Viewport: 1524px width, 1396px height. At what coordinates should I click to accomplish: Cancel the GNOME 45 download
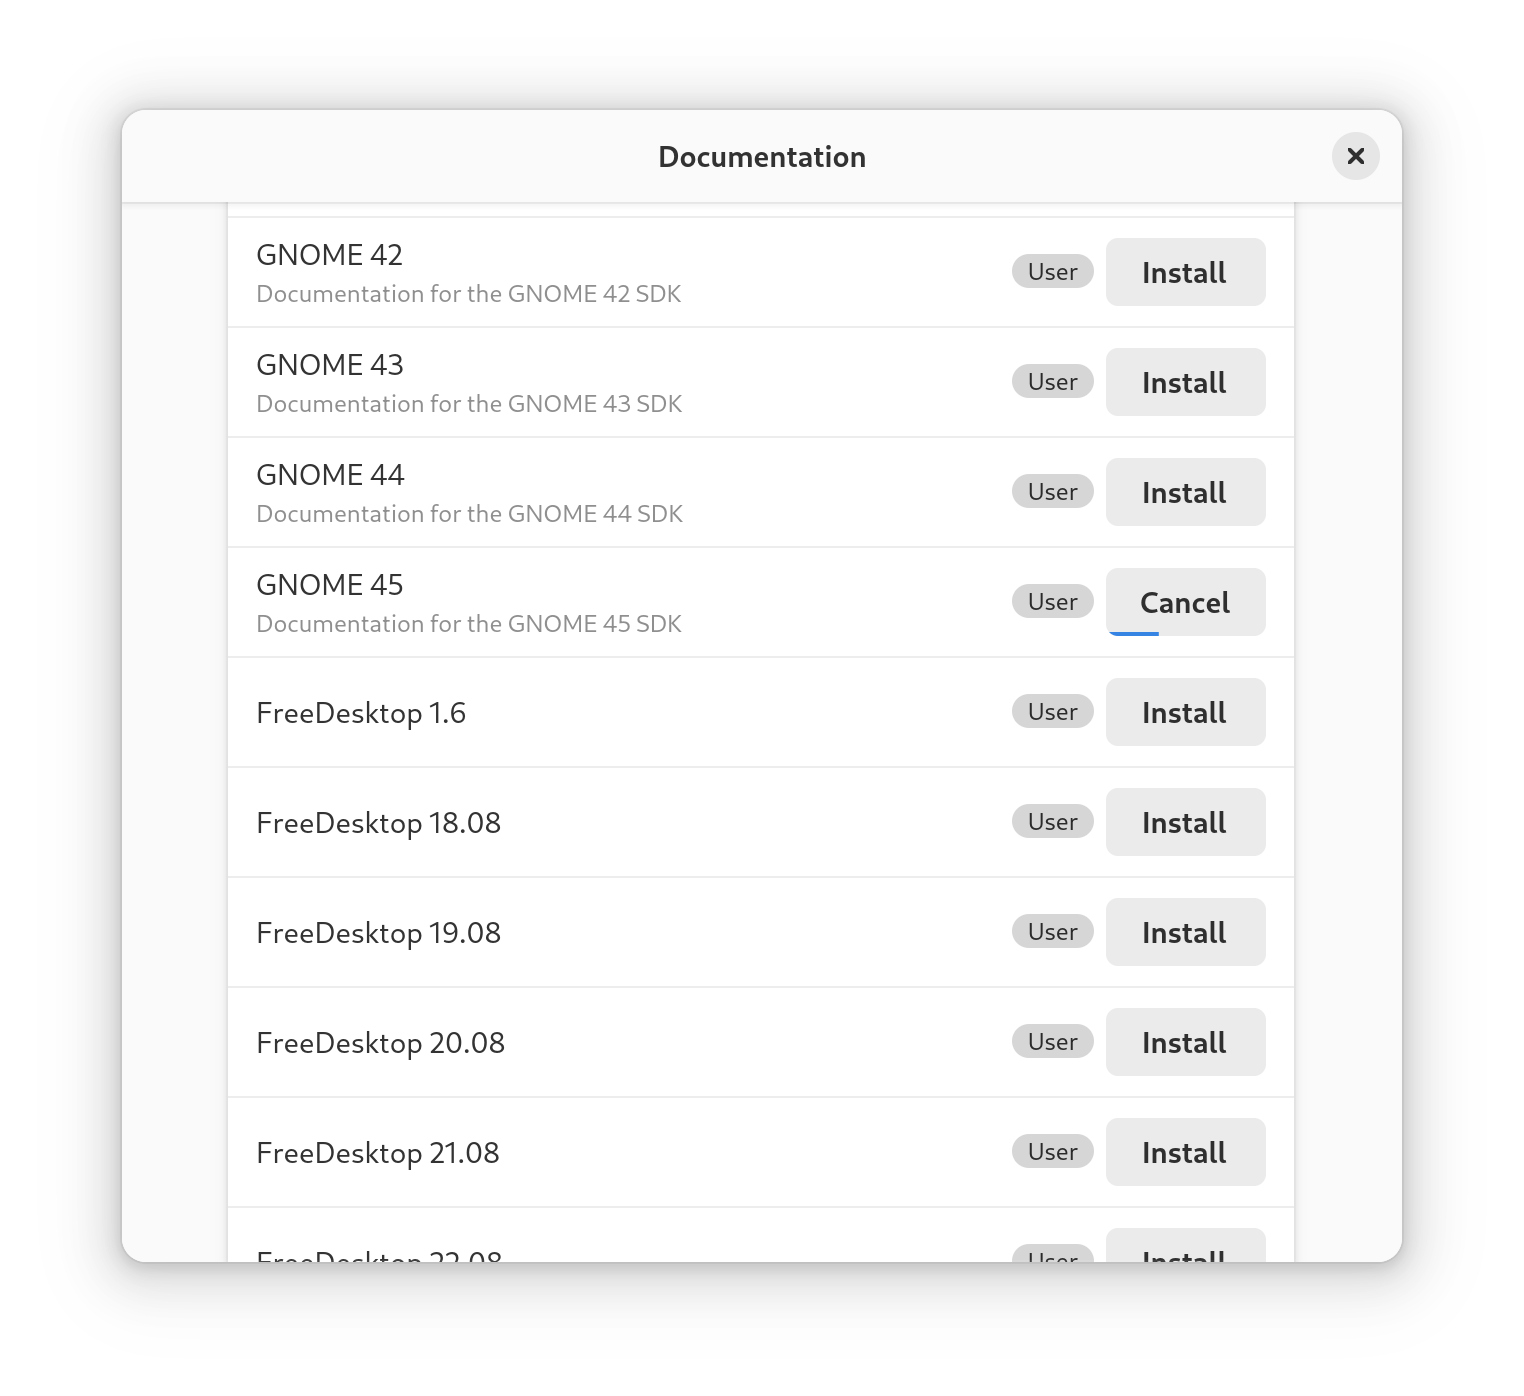coord(1185,601)
